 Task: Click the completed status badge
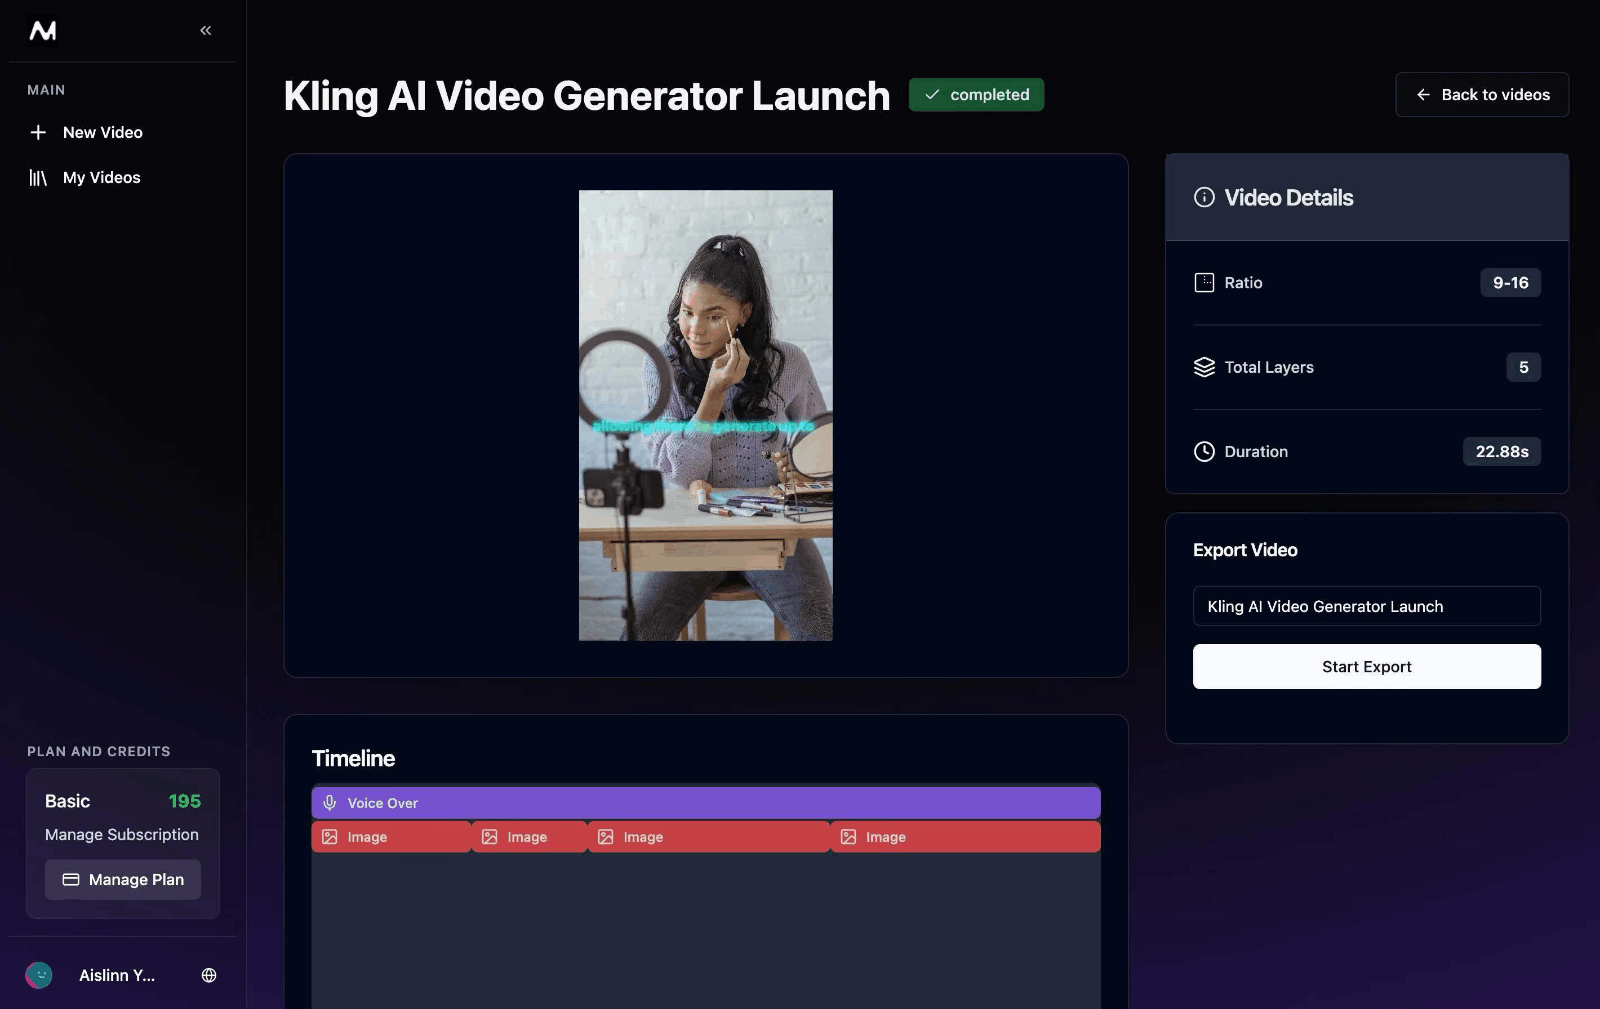click(x=976, y=95)
